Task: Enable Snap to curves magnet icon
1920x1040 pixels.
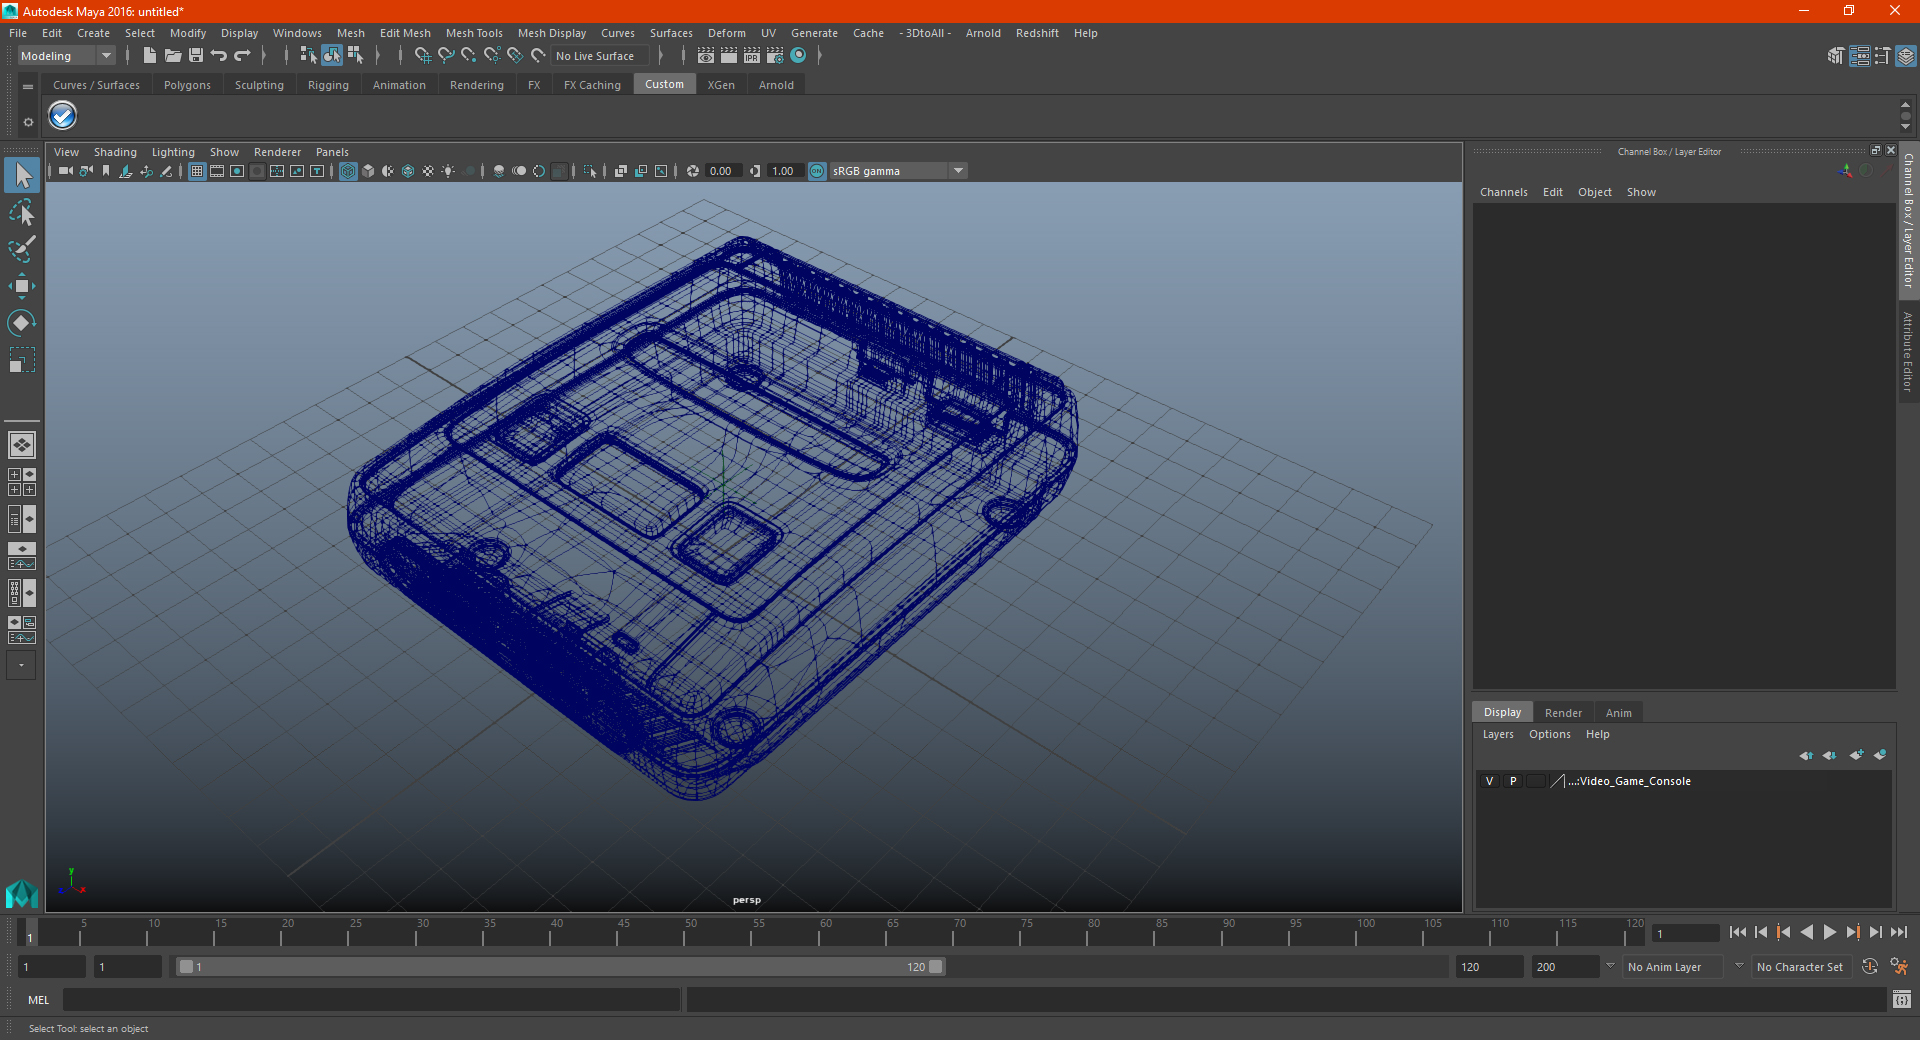Action: point(446,56)
